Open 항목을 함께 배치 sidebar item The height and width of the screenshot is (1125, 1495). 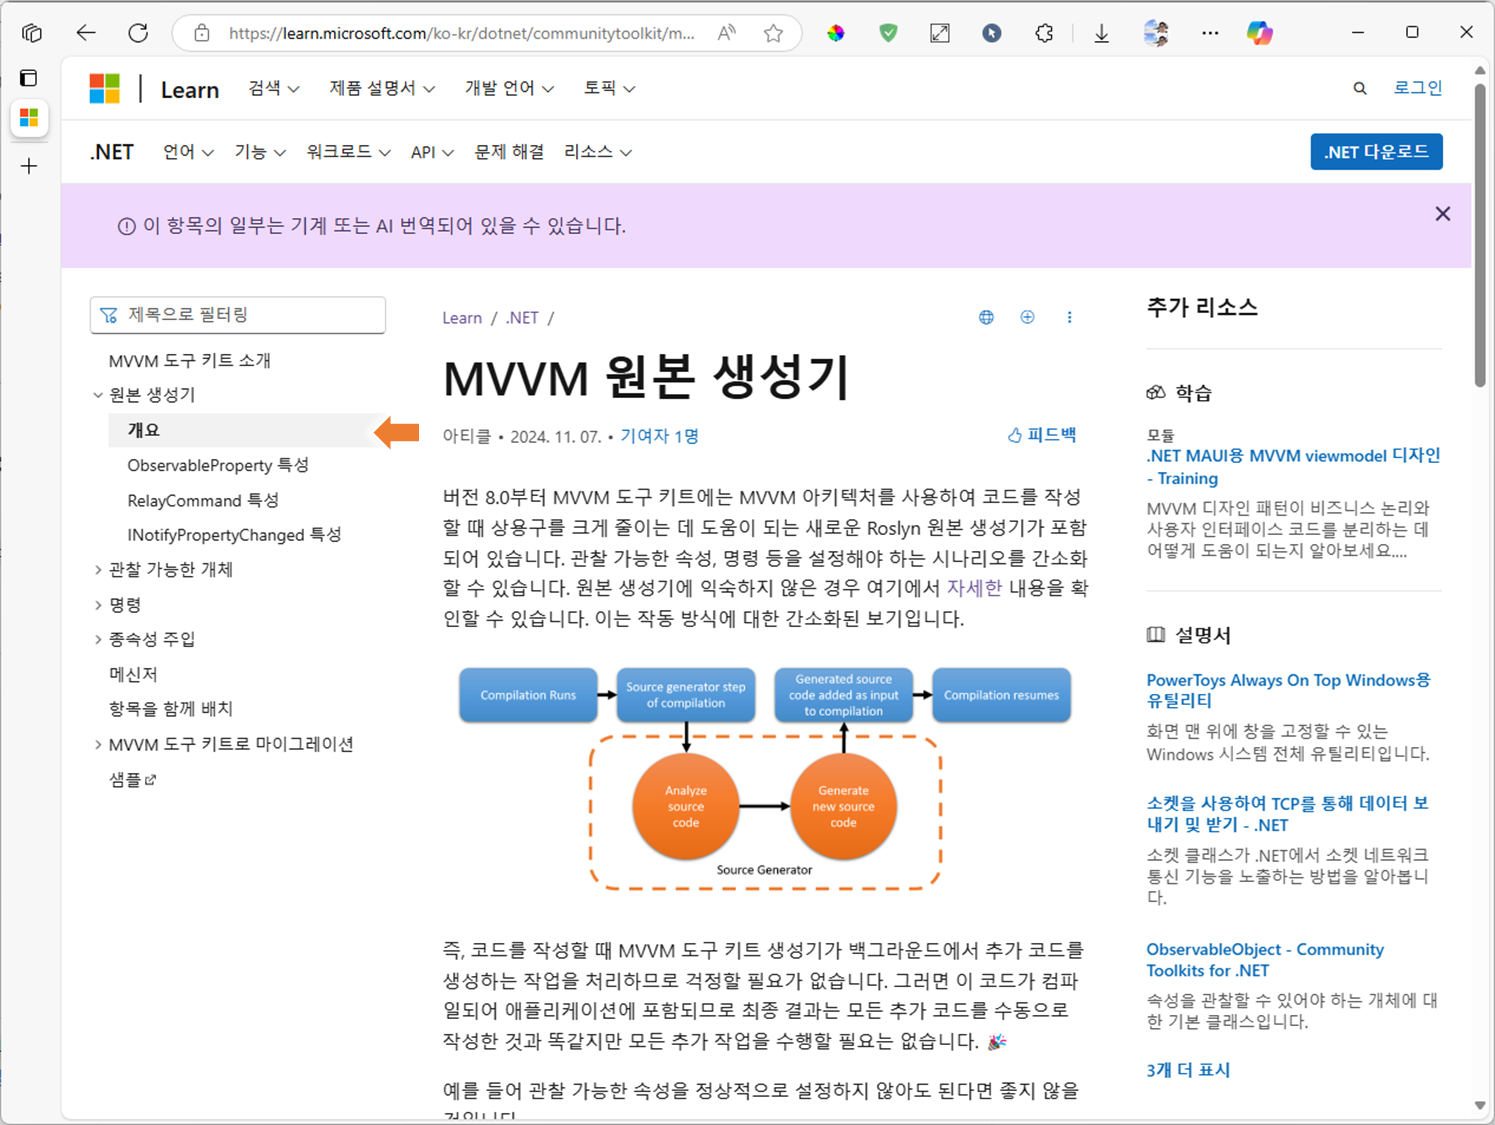click(170, 709)
